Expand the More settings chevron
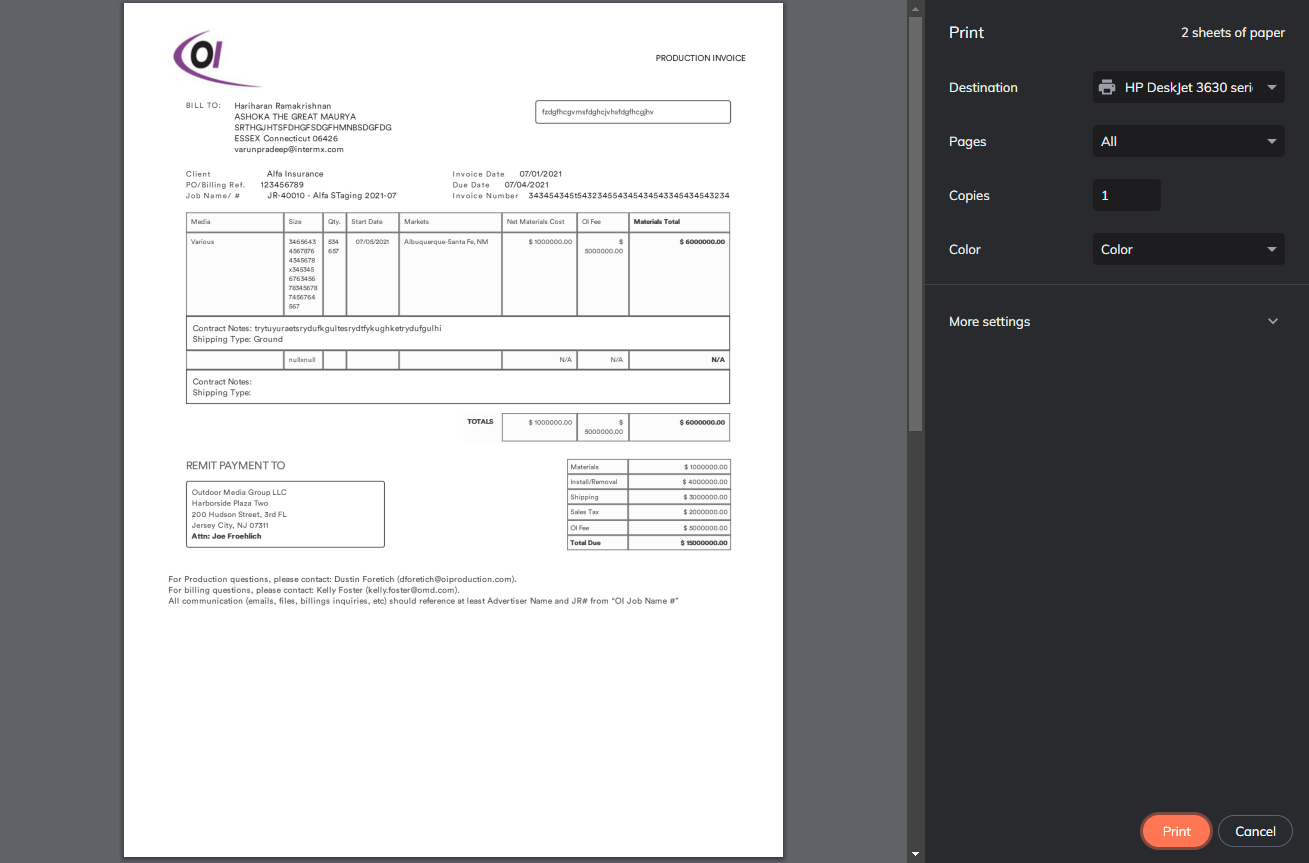 tap(1272, 322)
